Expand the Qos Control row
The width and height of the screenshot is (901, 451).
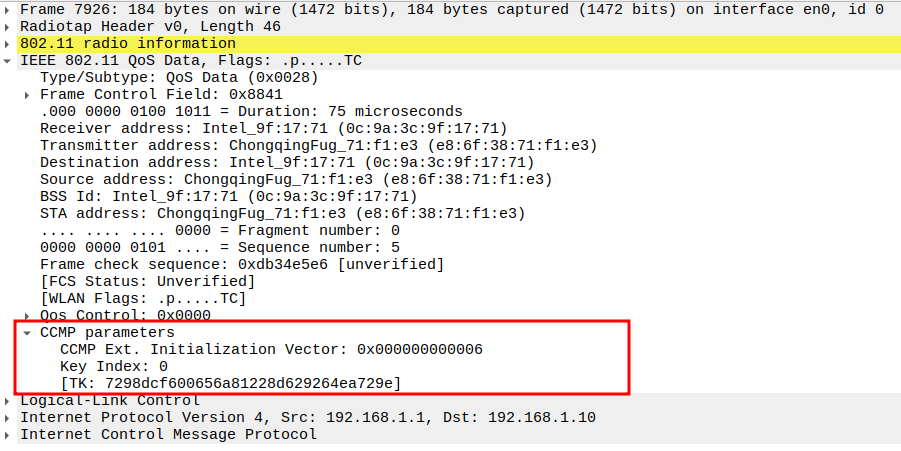pyautogui.click(x=28, y=315)
